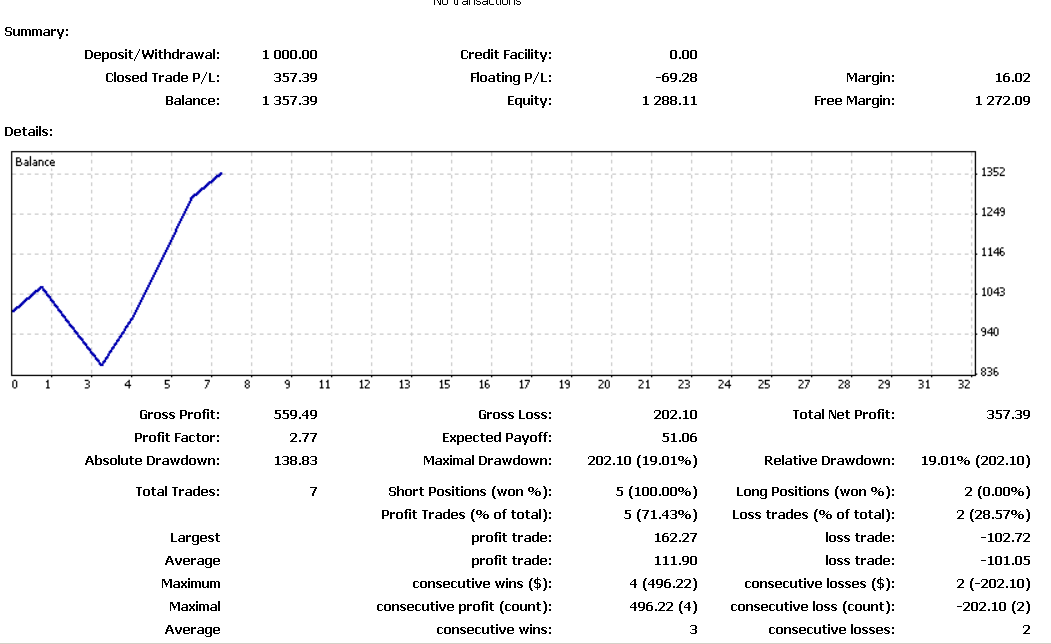Click the Profit Factor value 2.77
The image size is (1051, 644).
(x=303, y=438)
